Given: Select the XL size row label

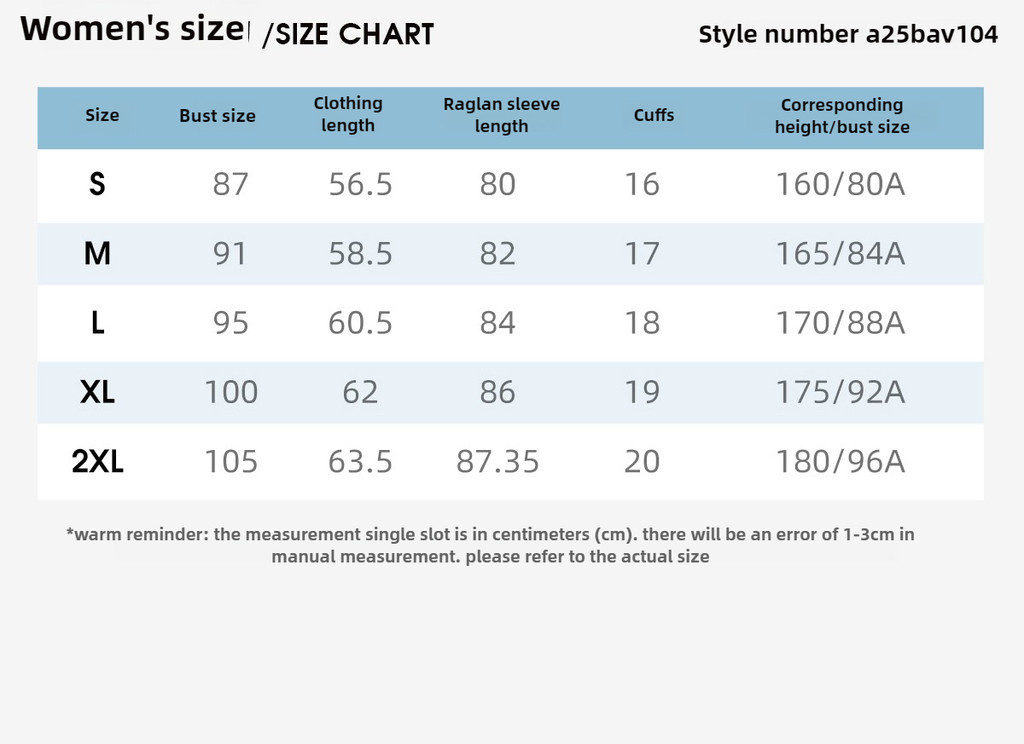Looking at the screenshot, I should pyautogui.click(x=97, y=392).
